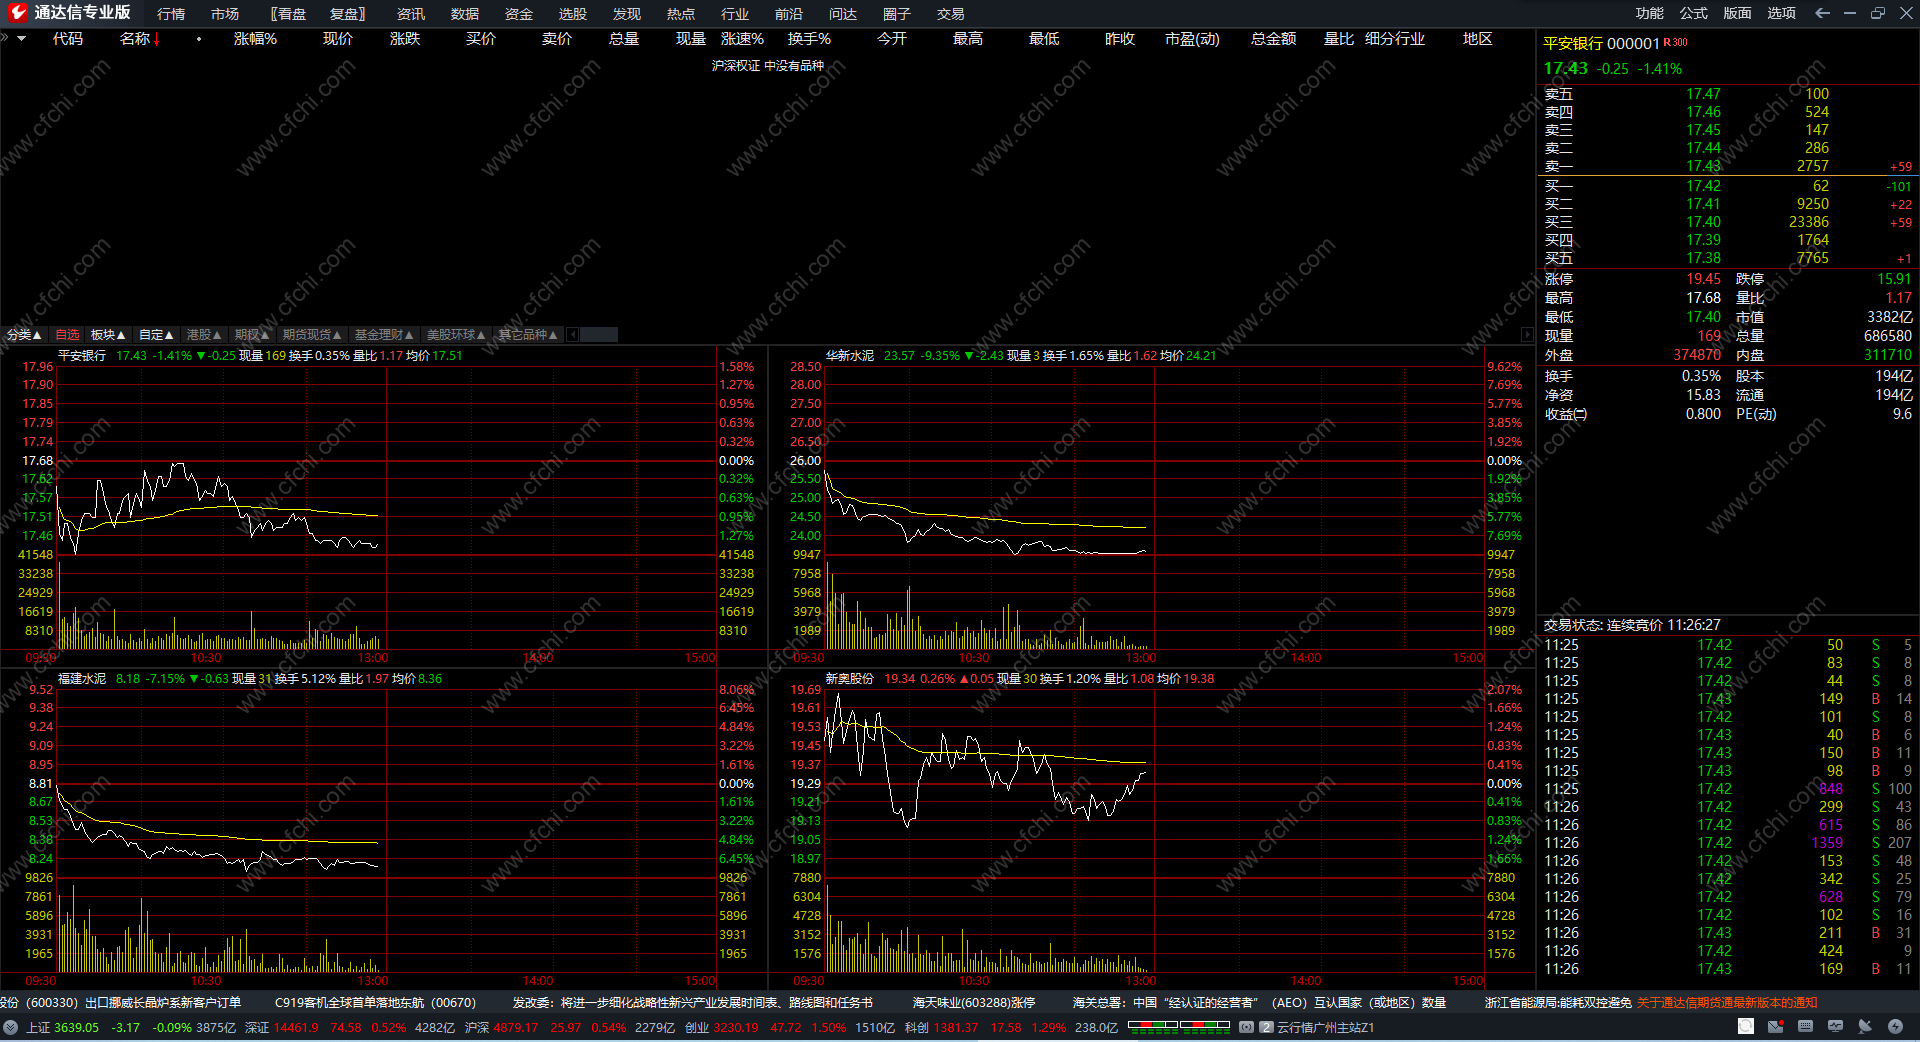
Task: Click the 上证 index value 3639.05
Action: coord(77,1027)
